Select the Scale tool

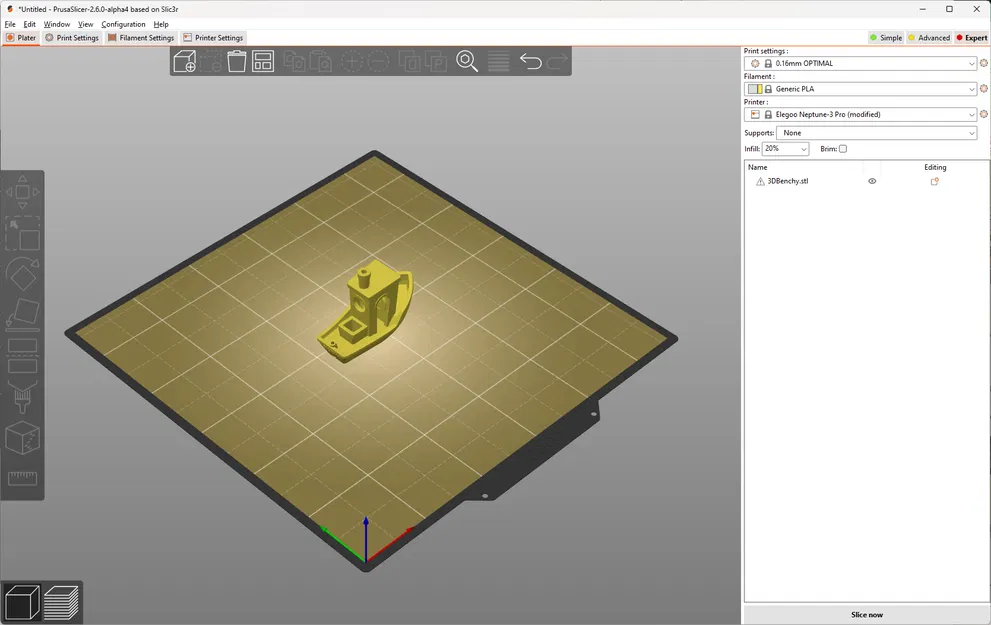coord(22,234)
